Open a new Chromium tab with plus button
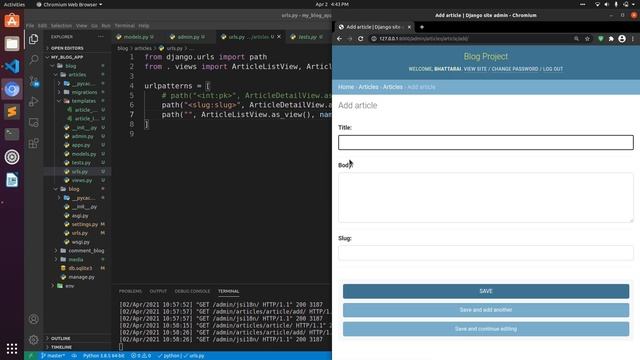The width and height of the screenshot is (640, 360). [422, 27]
